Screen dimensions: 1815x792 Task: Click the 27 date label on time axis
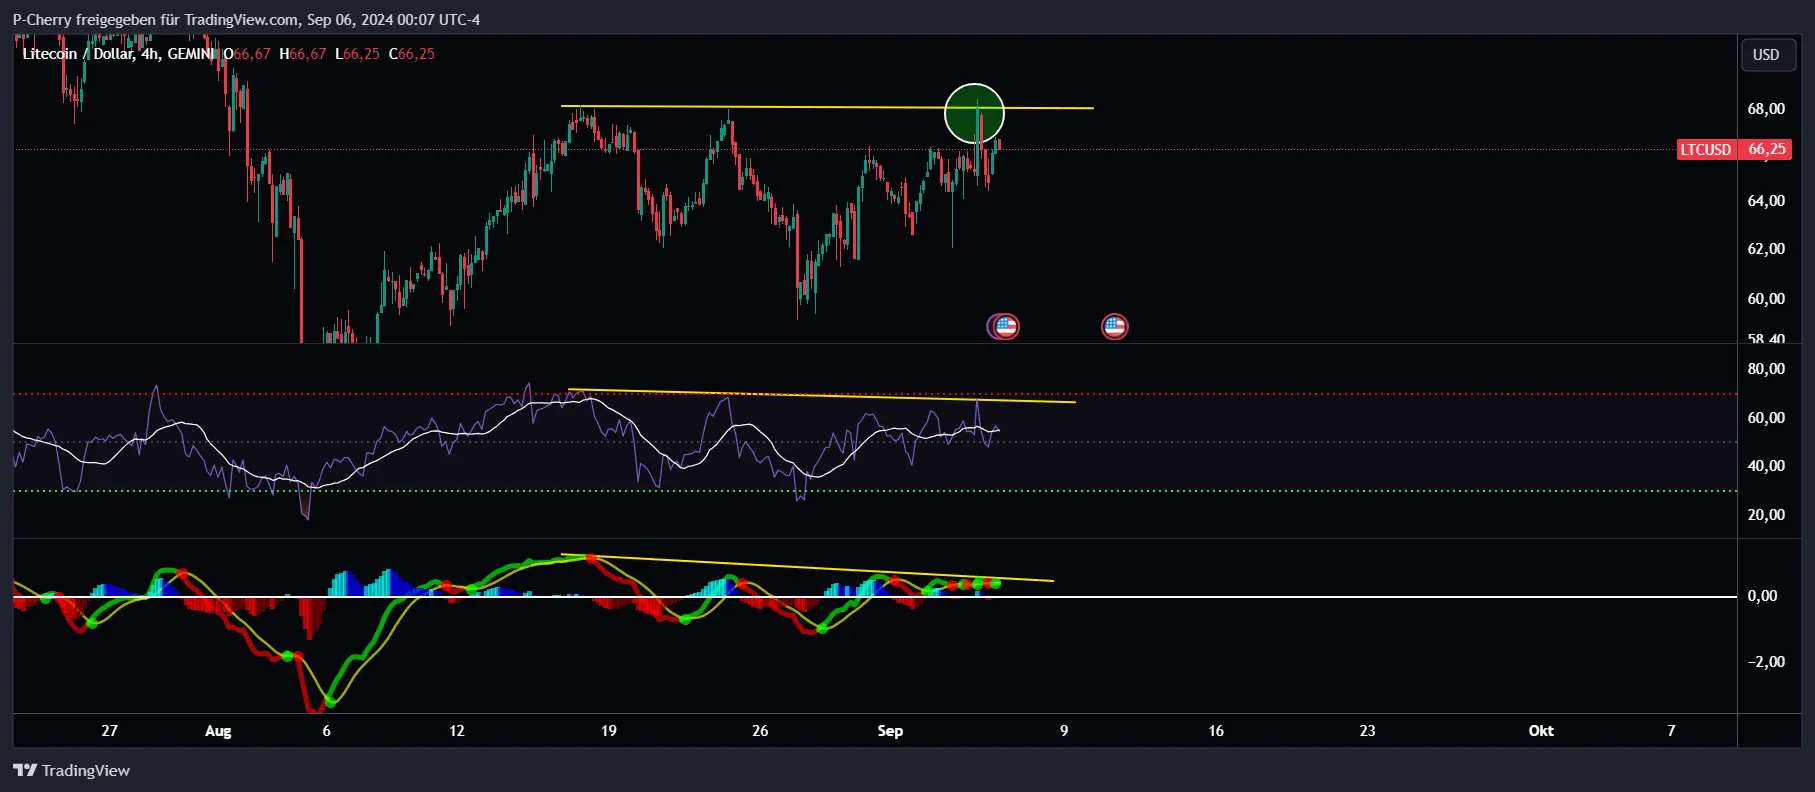click(x=110, y=731)
